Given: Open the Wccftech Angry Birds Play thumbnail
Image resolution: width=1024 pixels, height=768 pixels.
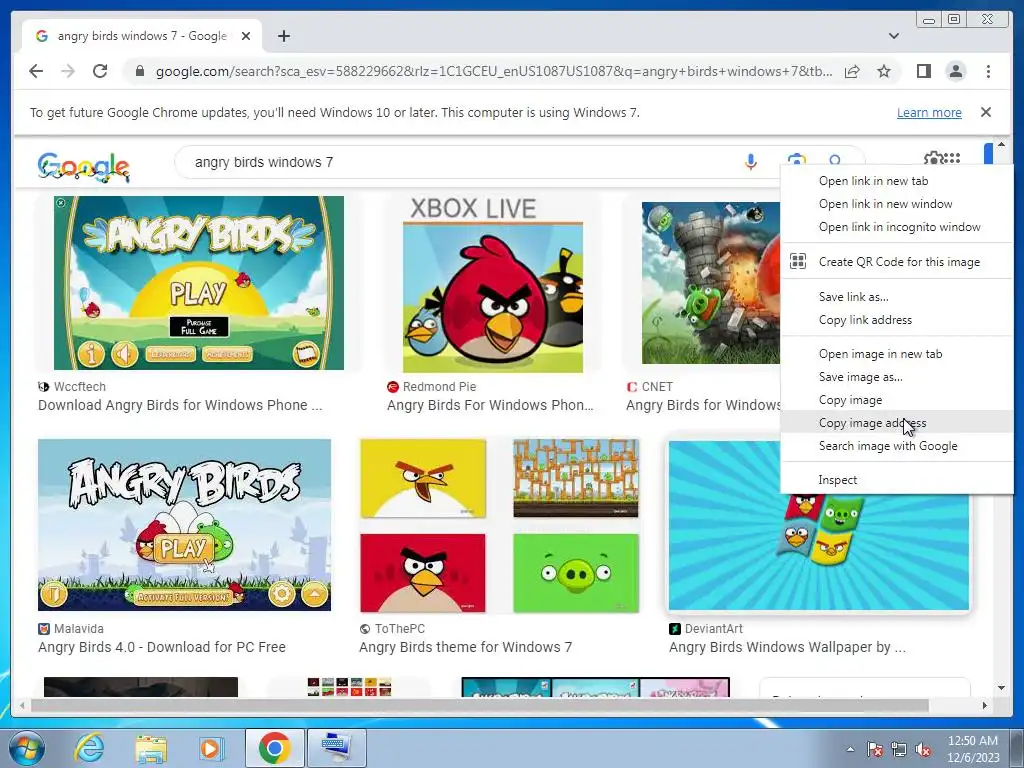Looking at the screenshot, I should pyautogui.click(x=199, y=283).
